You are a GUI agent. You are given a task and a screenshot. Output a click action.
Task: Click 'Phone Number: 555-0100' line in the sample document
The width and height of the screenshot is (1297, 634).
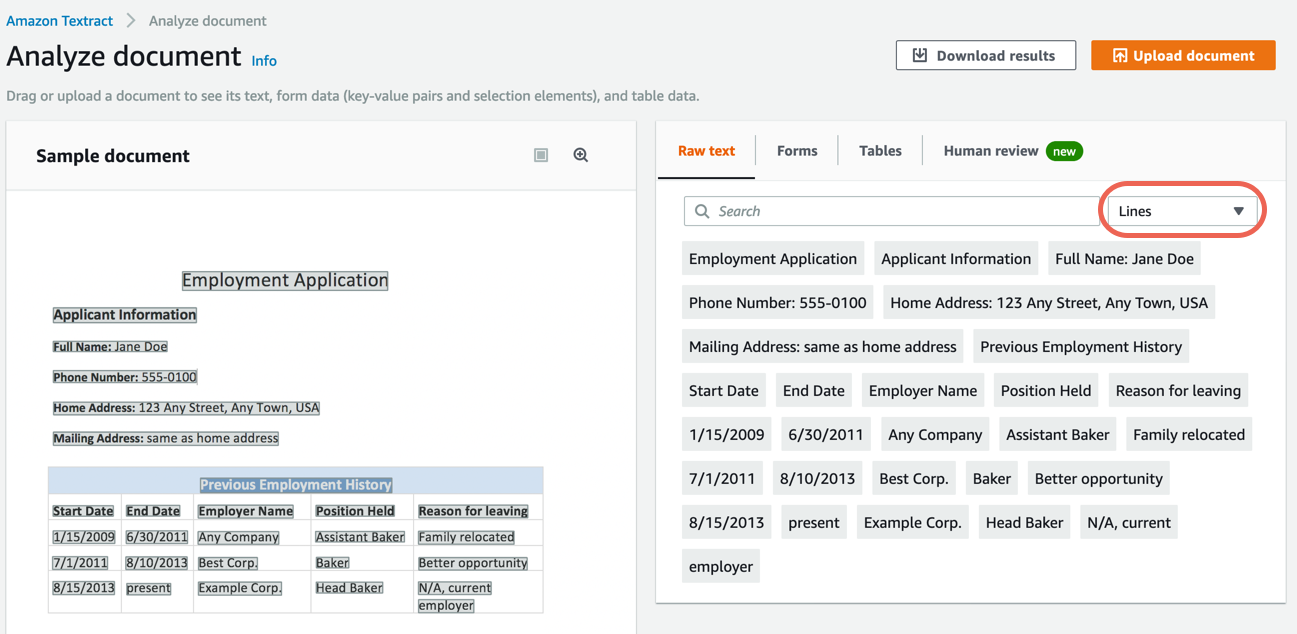(x=125, y=377)
